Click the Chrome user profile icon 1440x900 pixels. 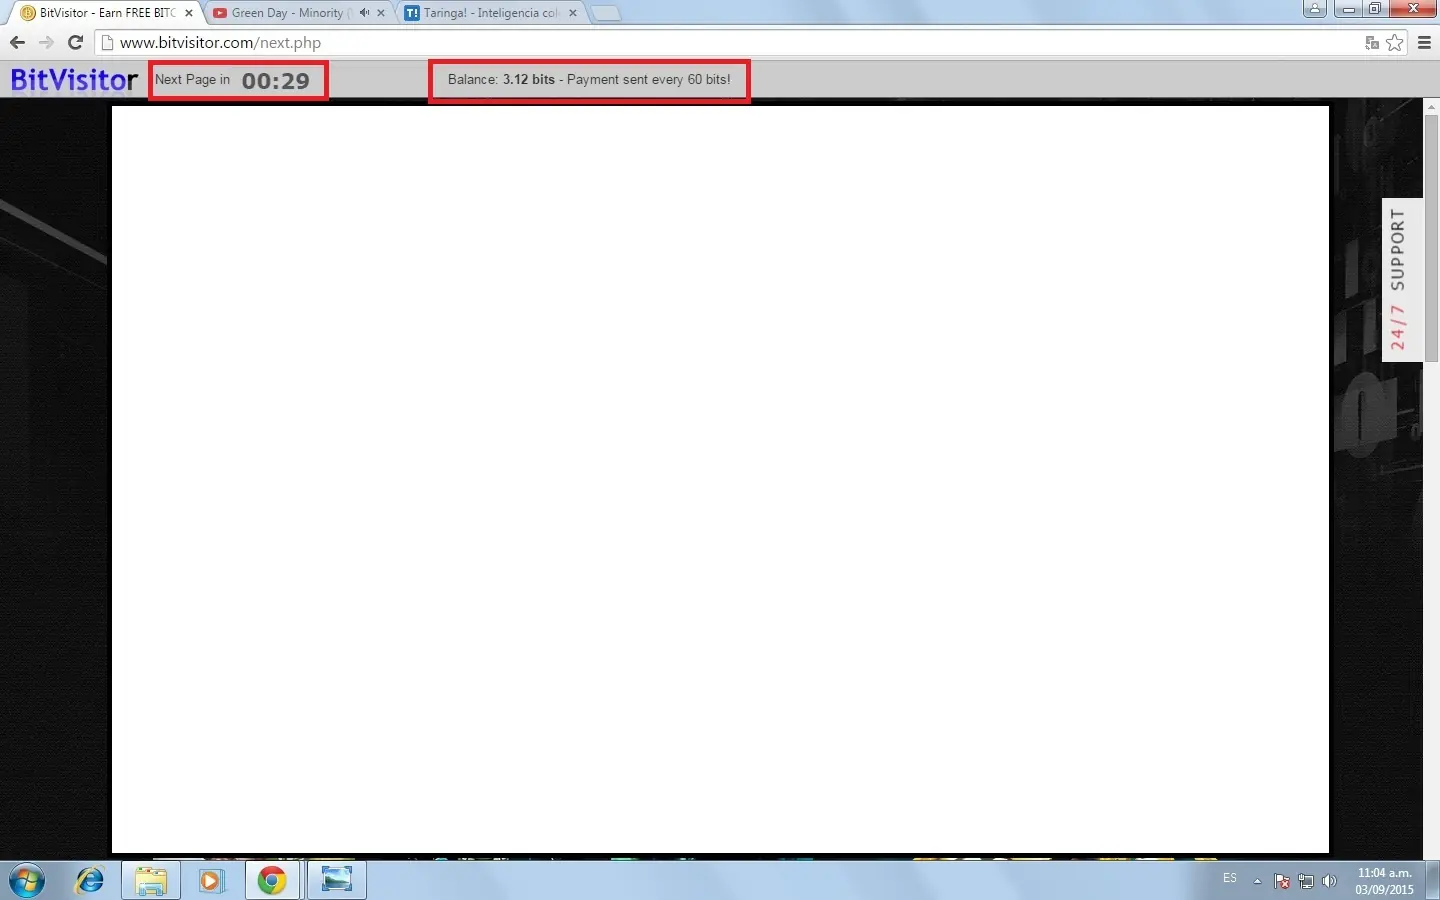click(x=1315, y=9)
